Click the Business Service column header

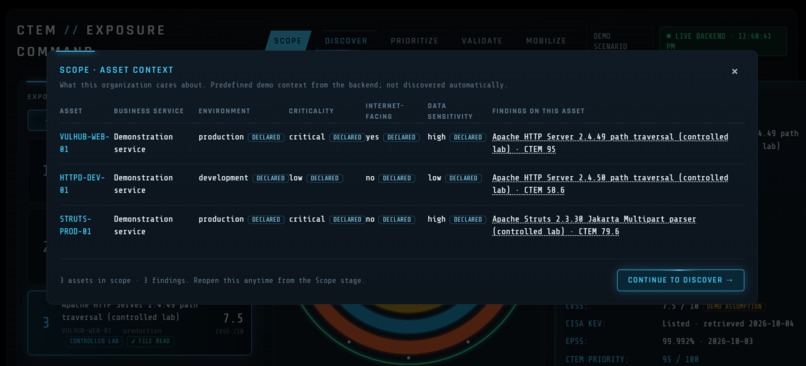pyautogui.click(x=149, y=111)
